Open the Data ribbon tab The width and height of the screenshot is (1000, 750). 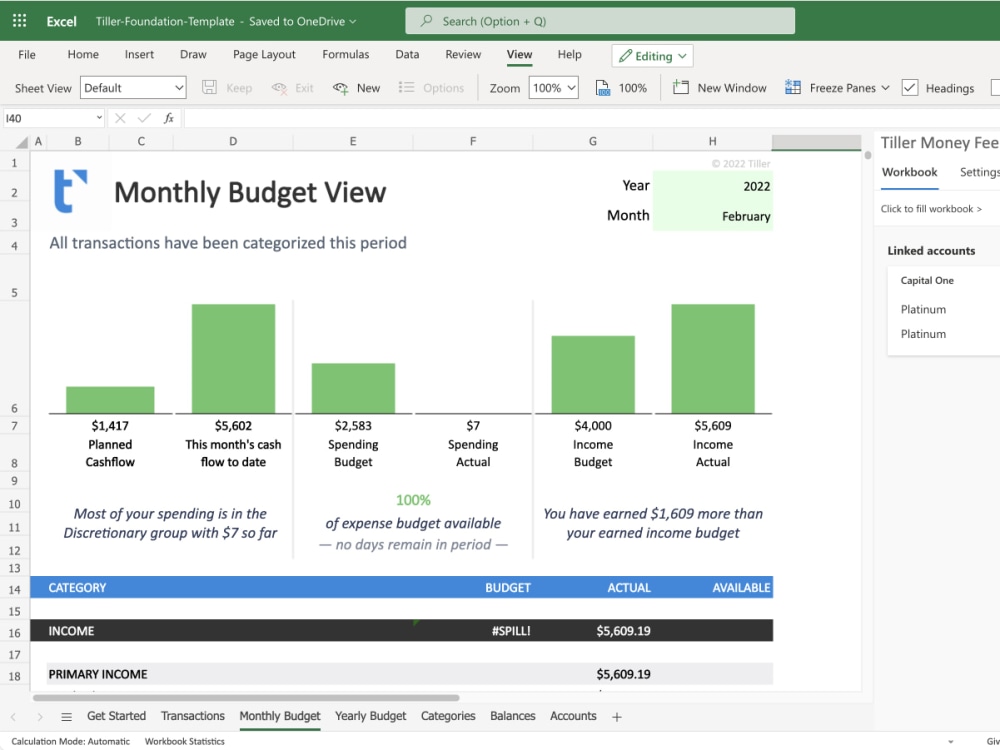[x=407, y=55]
